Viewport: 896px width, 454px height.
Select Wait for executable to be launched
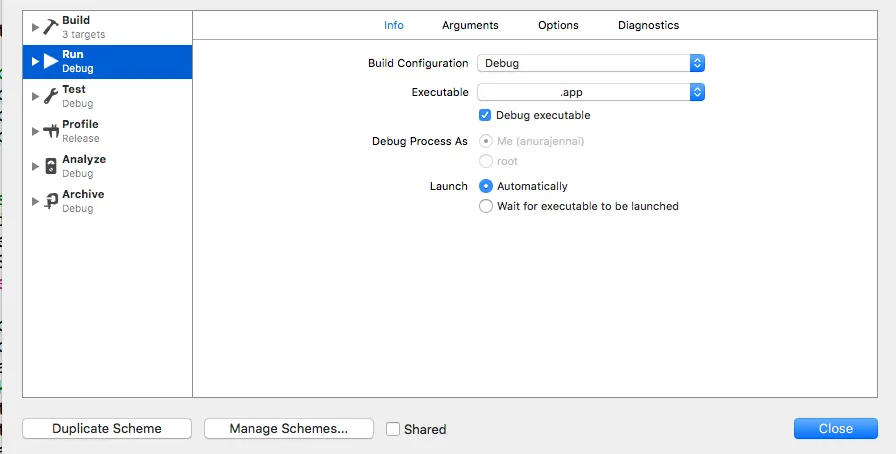(x=486, y=206)
